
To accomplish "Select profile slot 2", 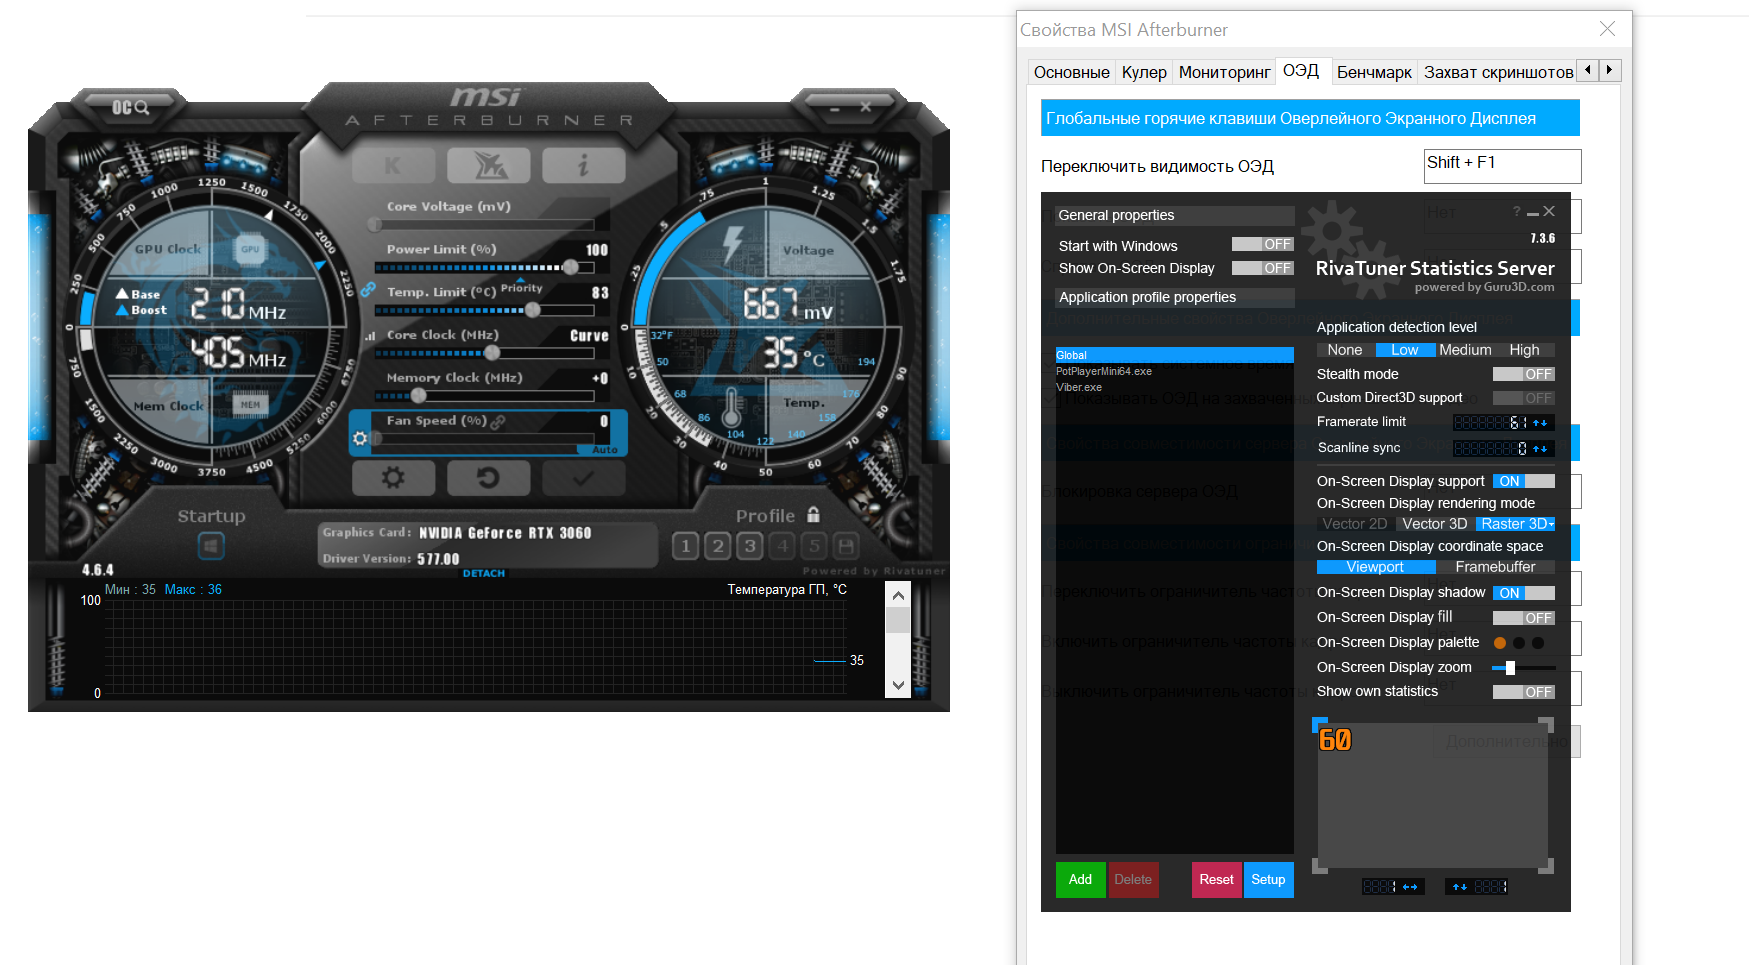I will click(718, 546).
